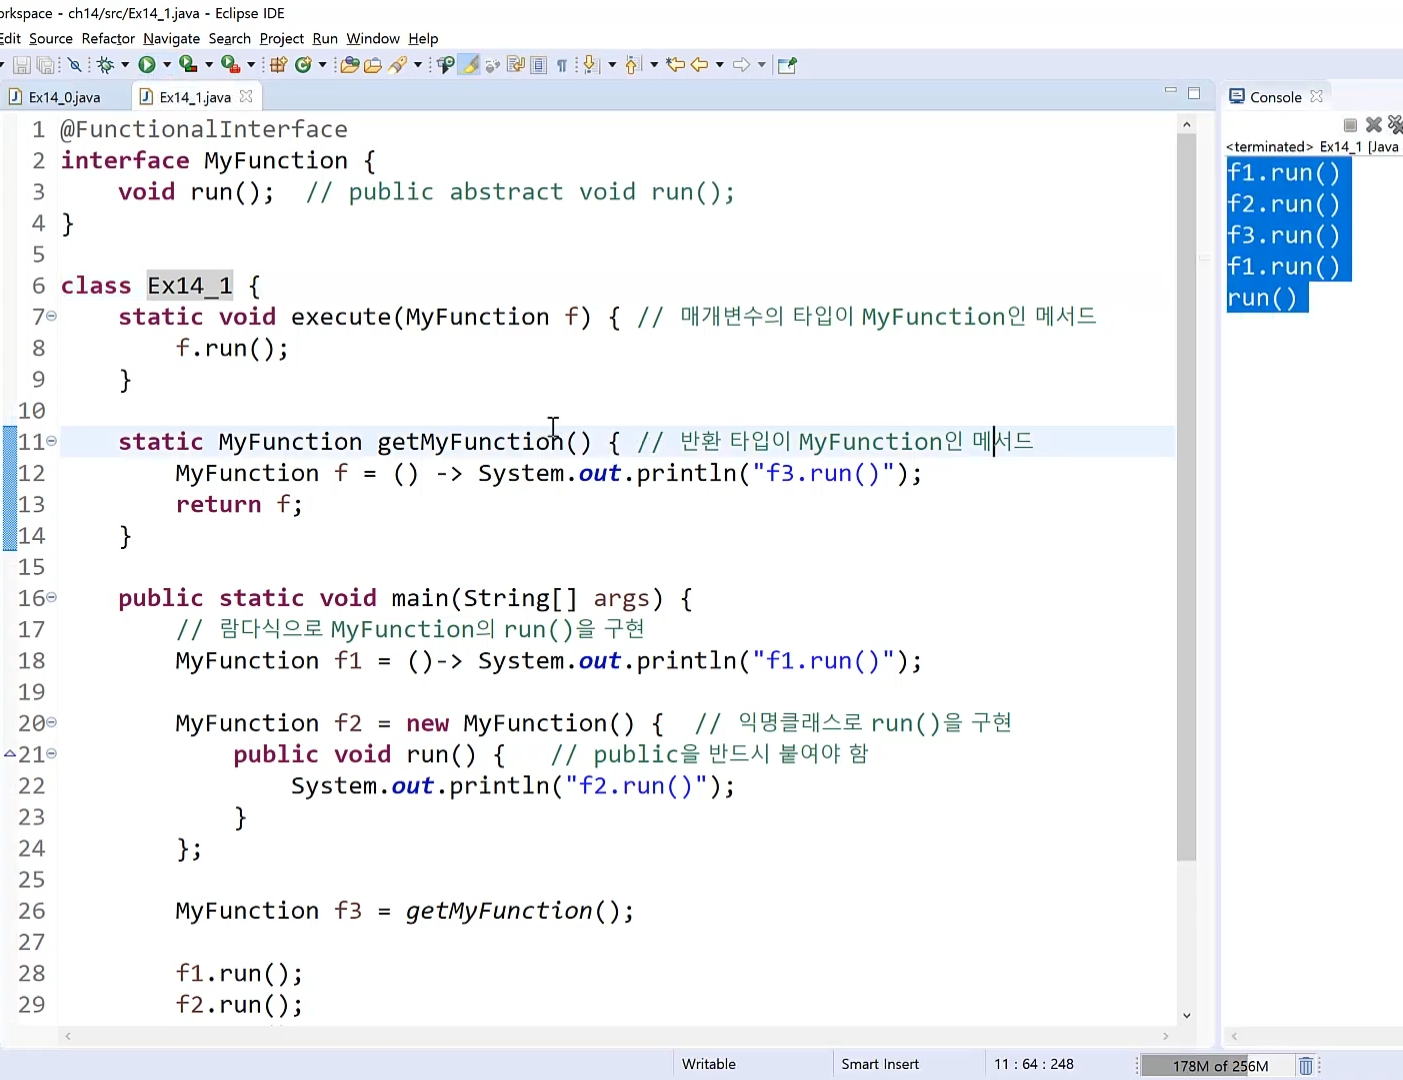Open the Search menu
This screenshot has height=1080, width=1403.
coord(230,38)
